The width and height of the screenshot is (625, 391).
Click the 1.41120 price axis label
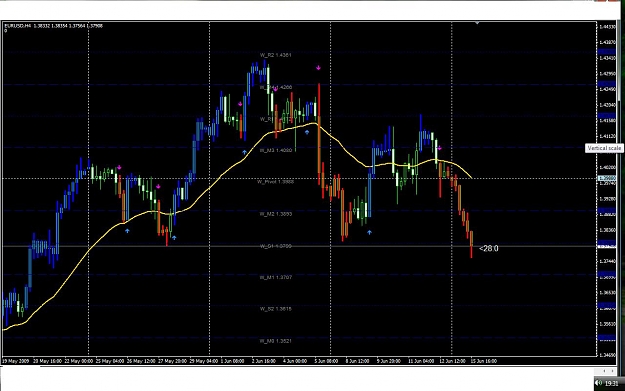607,136
